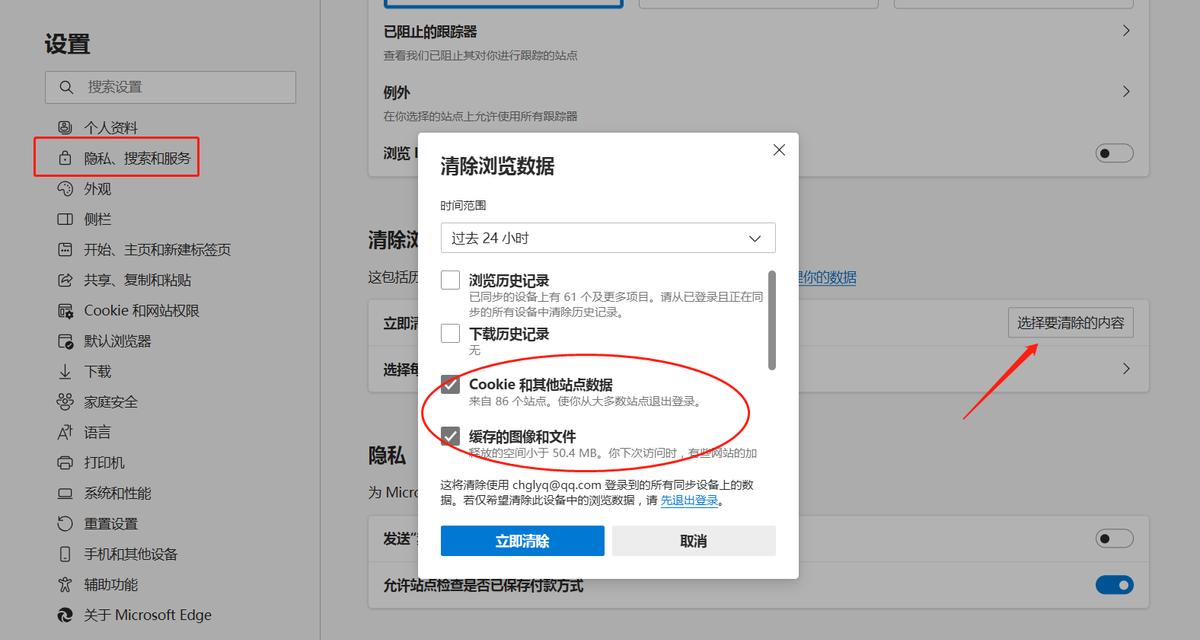The width and height of the screenshot is (1200, 640).
Task: Expand the 例外 section
Action: pyautogui.click(x=1125, y=92)
